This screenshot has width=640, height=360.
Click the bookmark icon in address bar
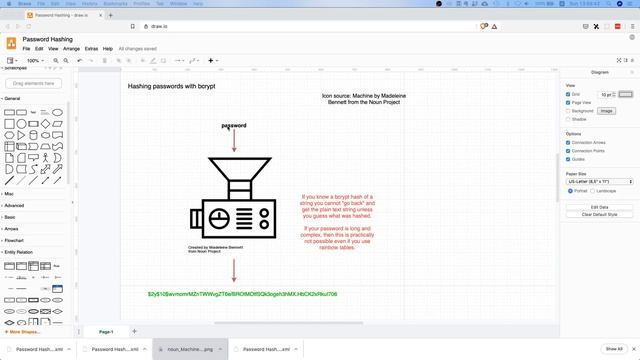[133, 26]
